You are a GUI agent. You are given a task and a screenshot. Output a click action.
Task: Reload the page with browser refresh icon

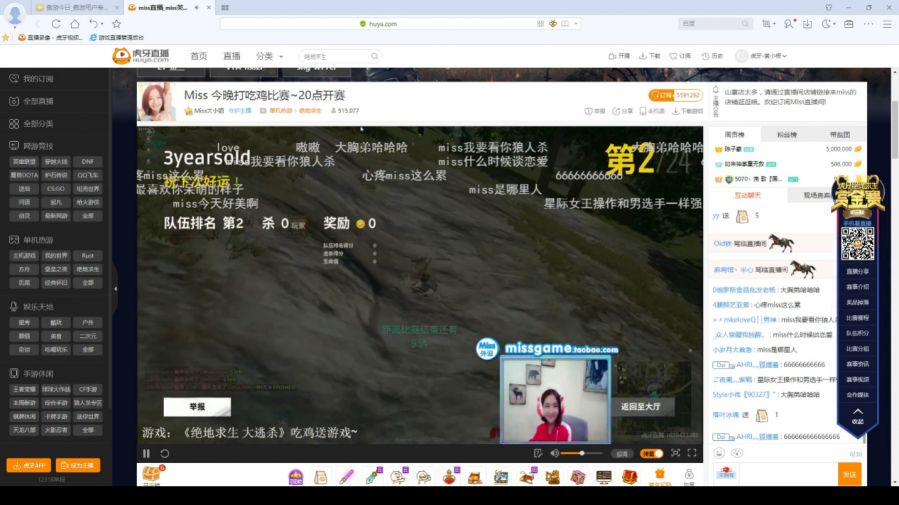coord(56,24)
